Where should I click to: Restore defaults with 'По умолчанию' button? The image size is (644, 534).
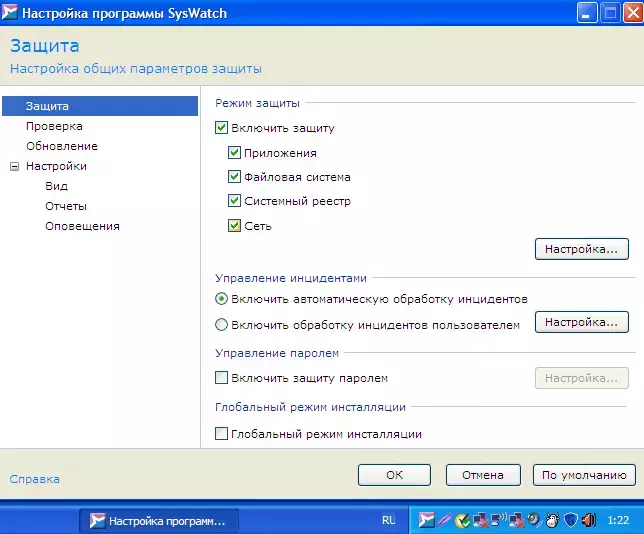584,475
